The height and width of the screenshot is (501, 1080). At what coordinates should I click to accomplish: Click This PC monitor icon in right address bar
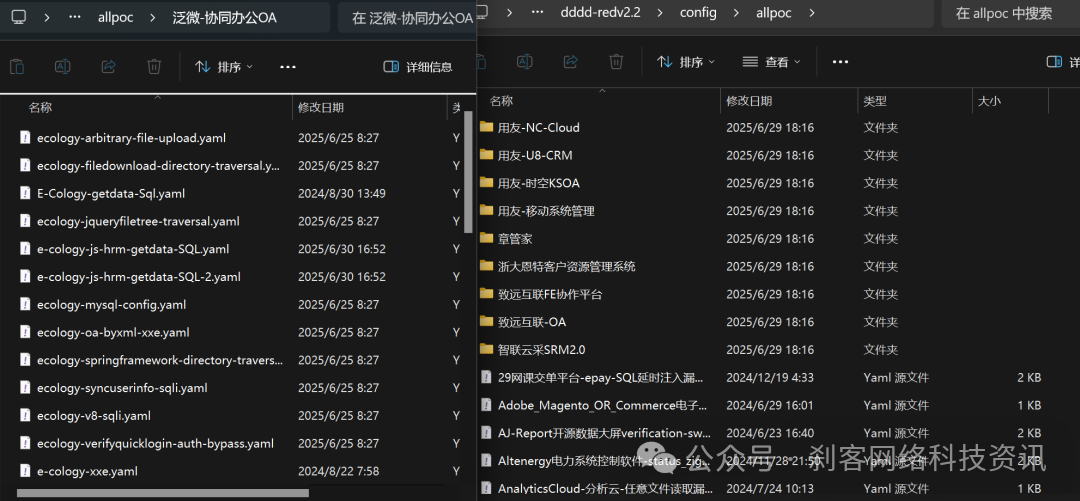click(481, 12)
